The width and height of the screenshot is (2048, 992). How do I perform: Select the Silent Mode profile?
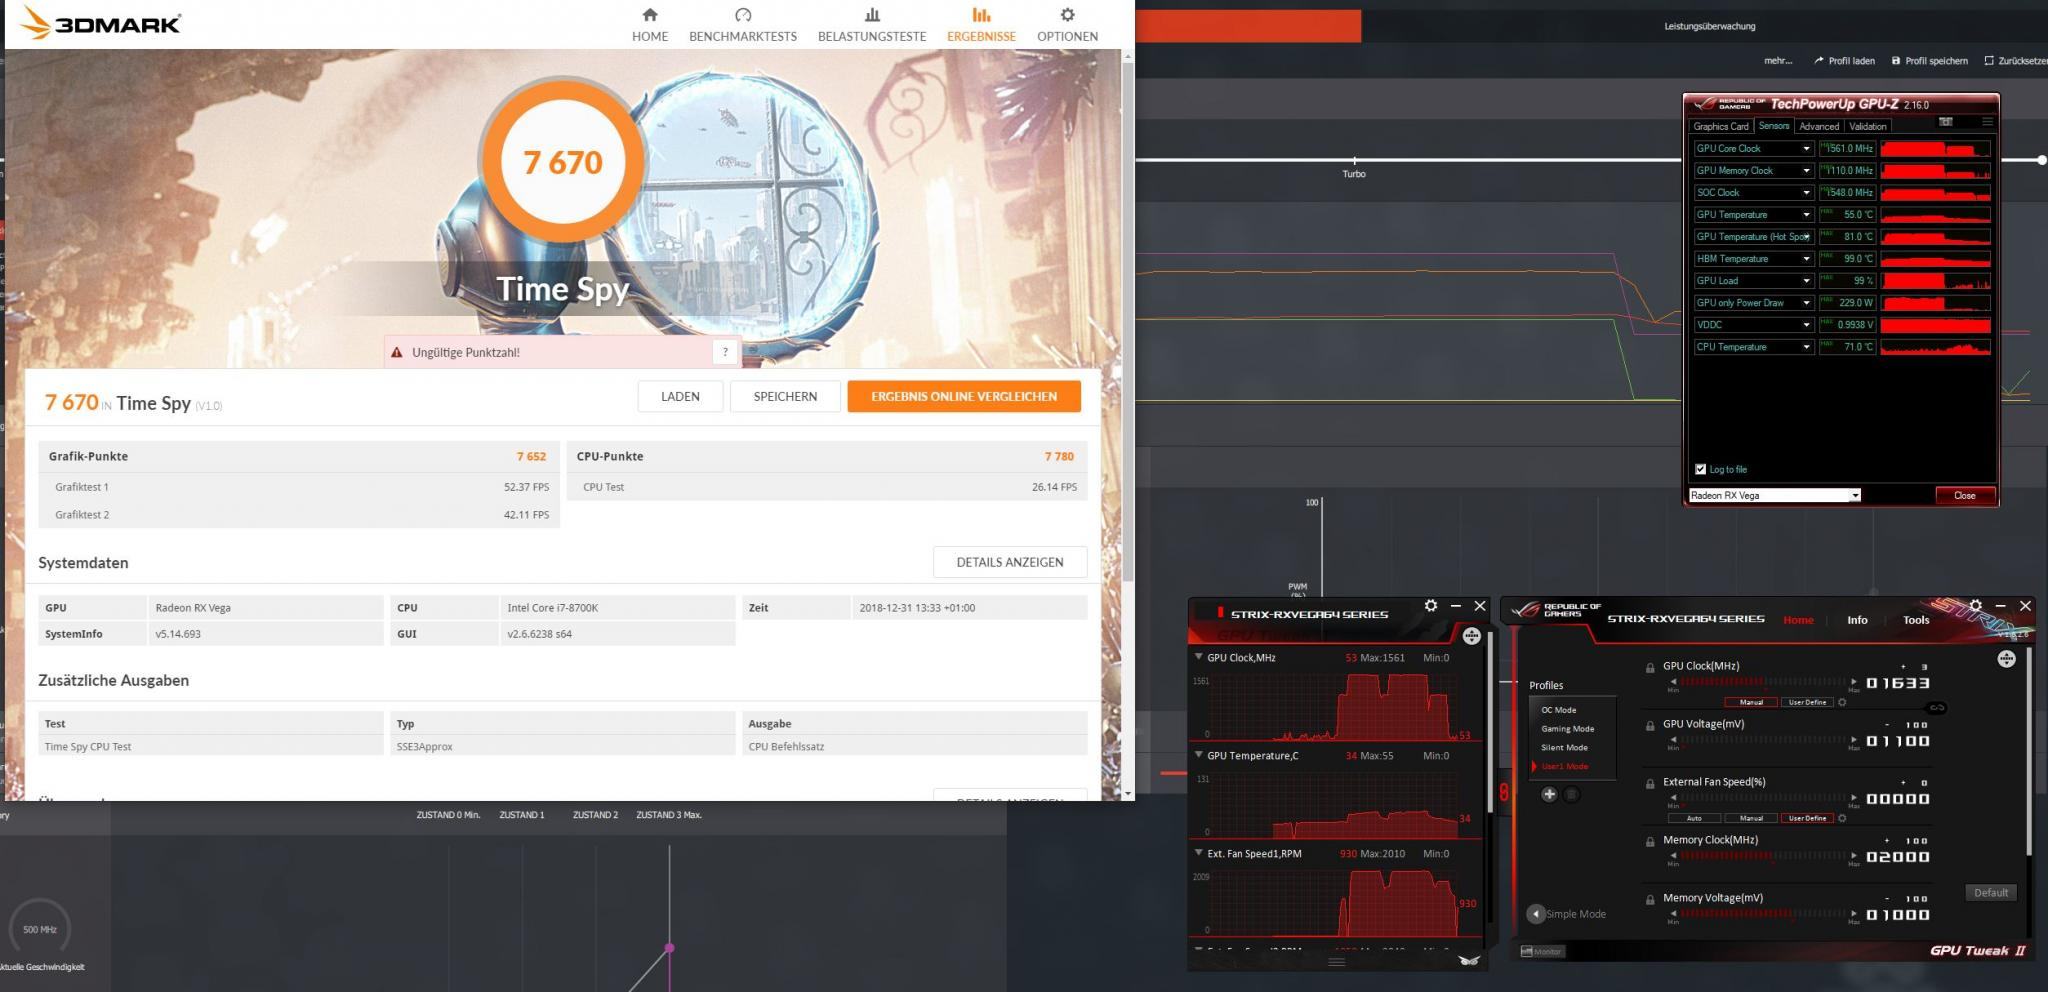tap(1564, 748)
